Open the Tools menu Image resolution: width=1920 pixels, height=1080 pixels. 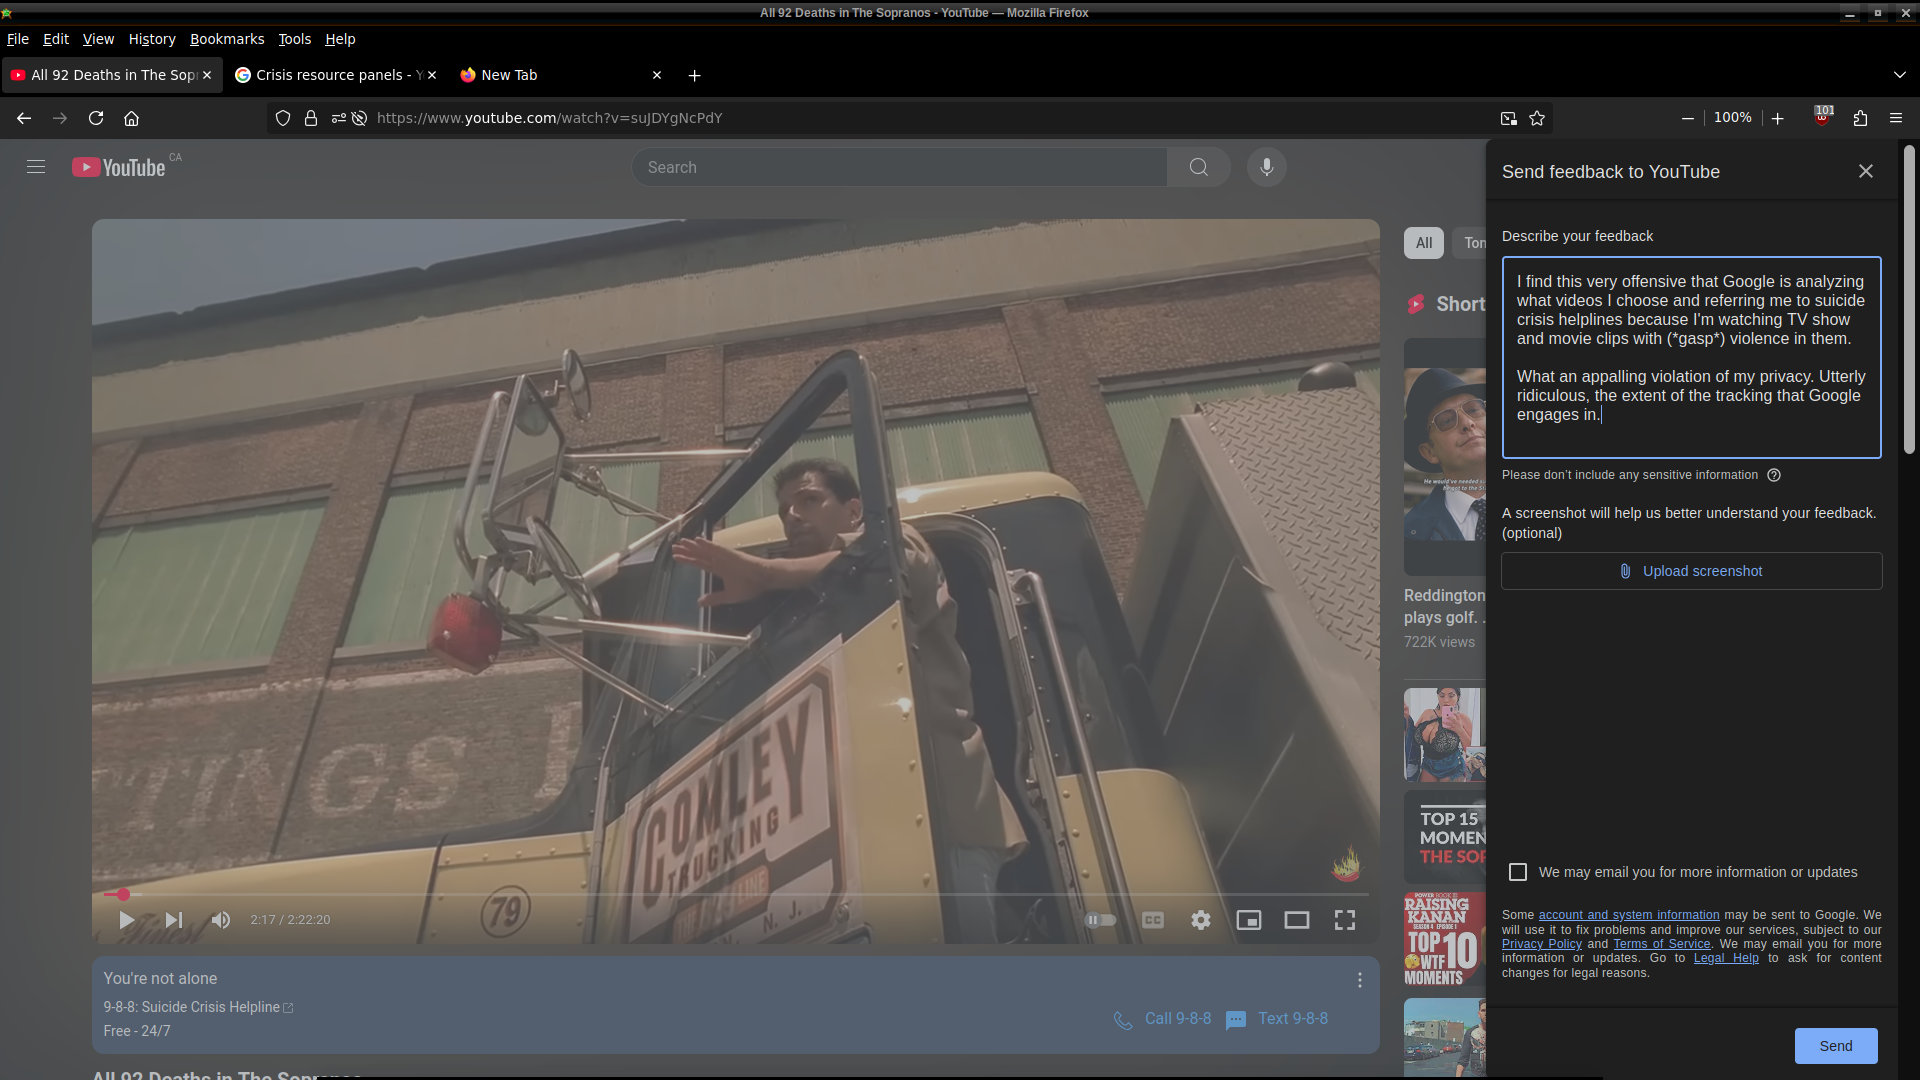tap(294, 39)
